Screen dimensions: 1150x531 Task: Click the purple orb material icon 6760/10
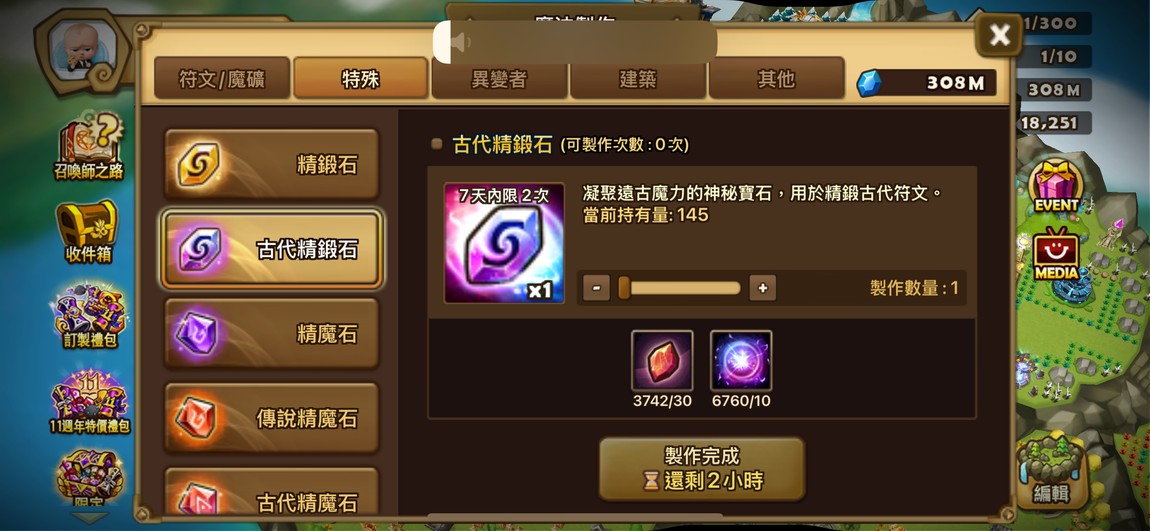(x=741, y=360)
